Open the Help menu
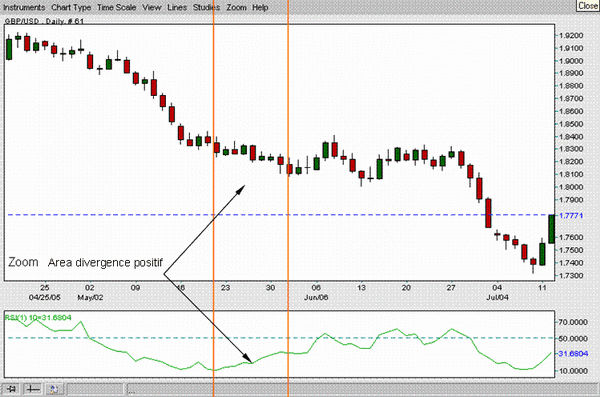600x397 pixels. (x=260, y=7)
